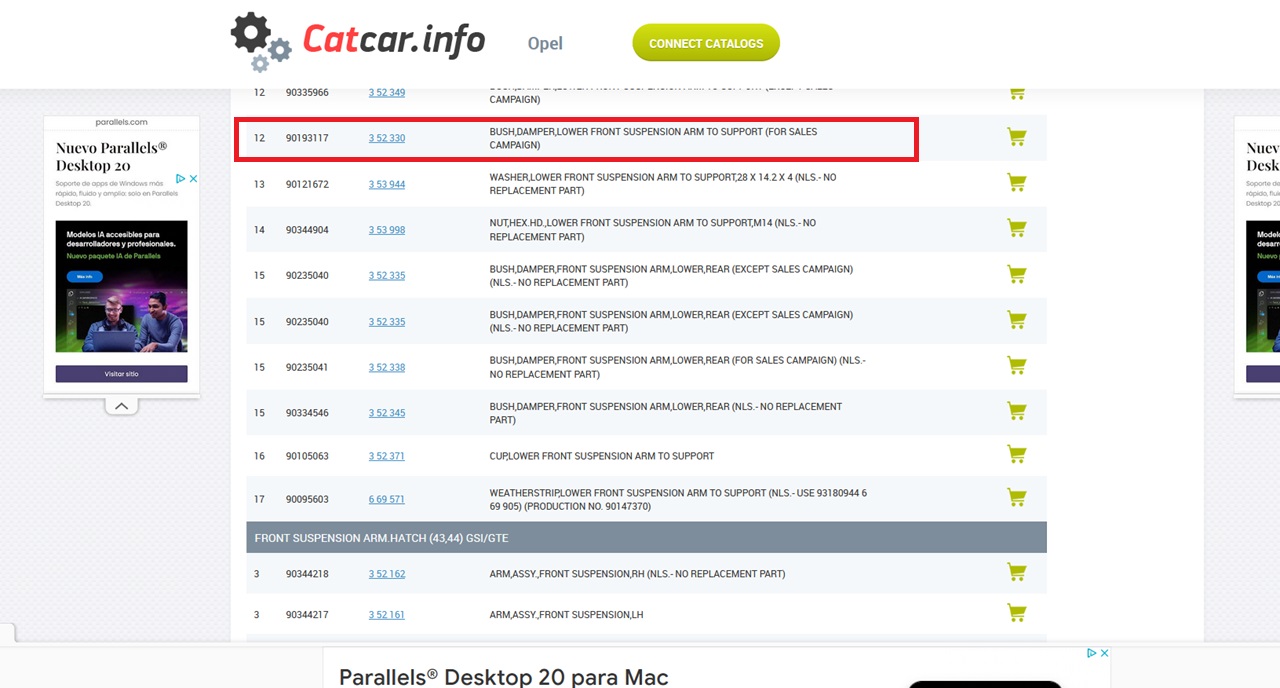Close the left sidebar Parallels ad

click(x=193, y=179)
